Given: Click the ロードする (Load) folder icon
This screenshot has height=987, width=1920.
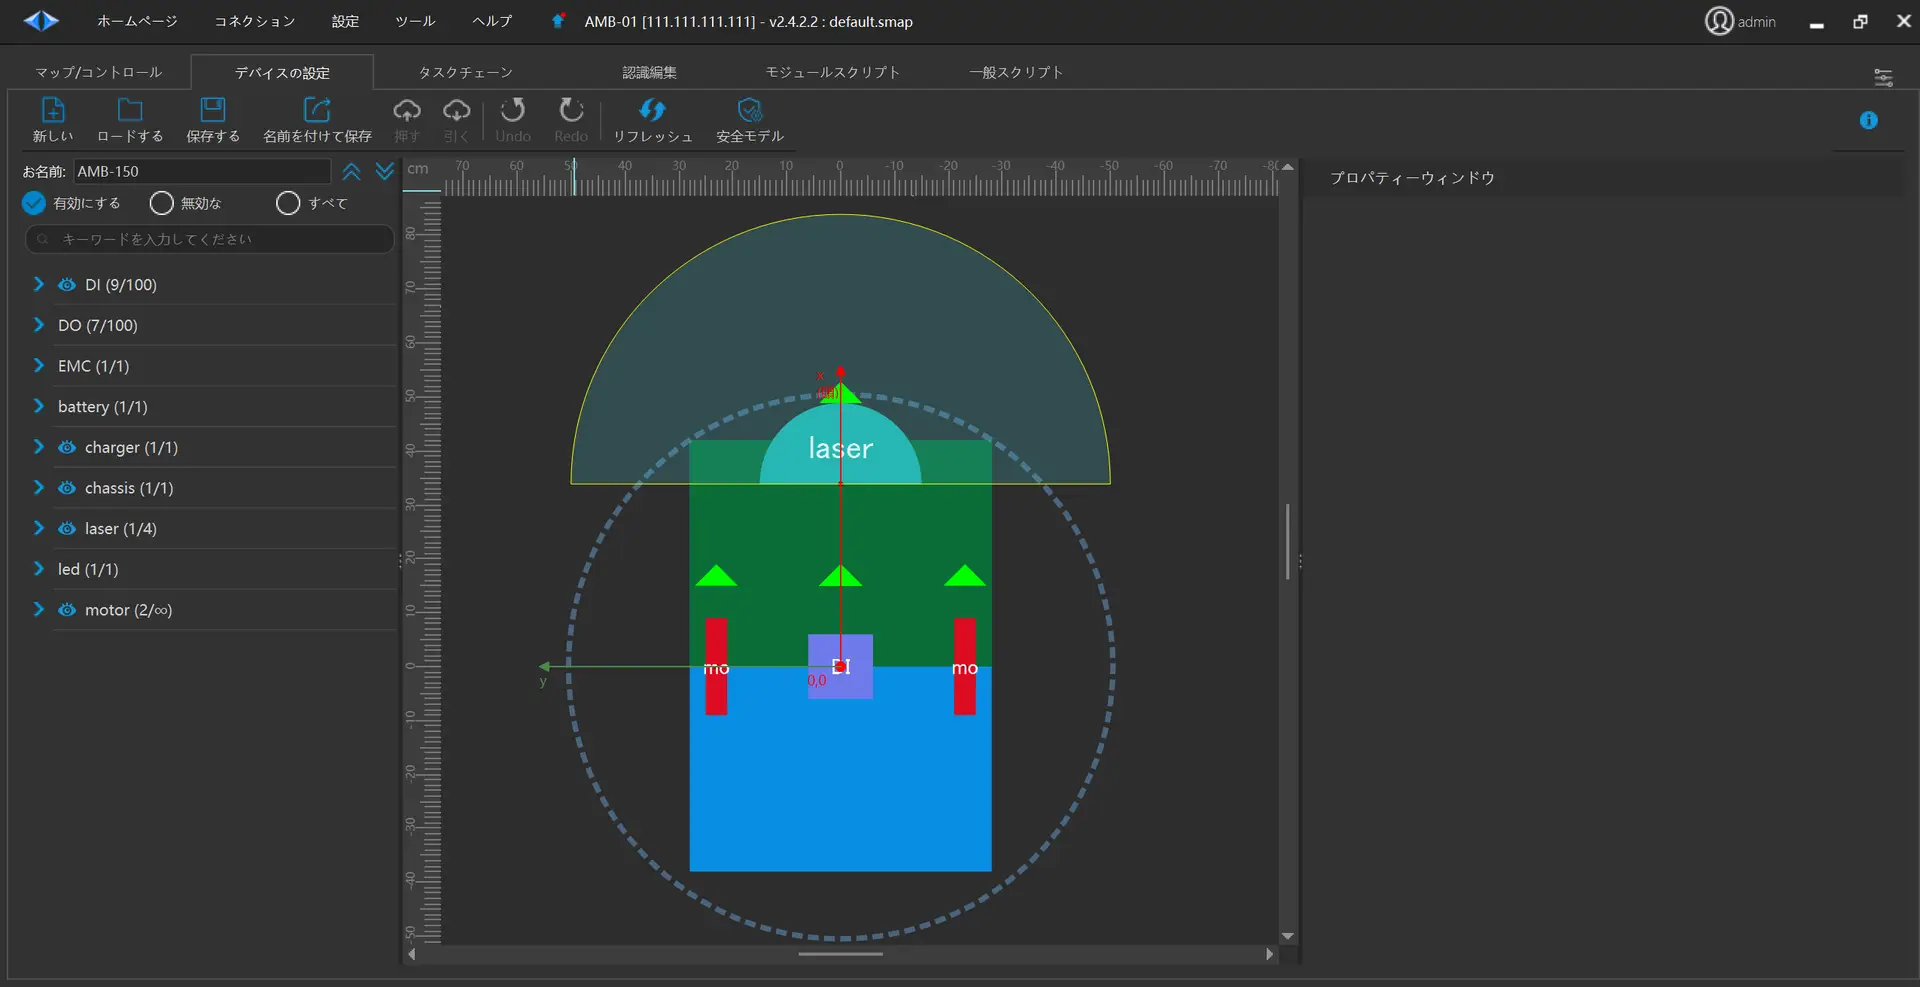Looking at the screenshot, I should pyautogui.click(x=130, y=110).
